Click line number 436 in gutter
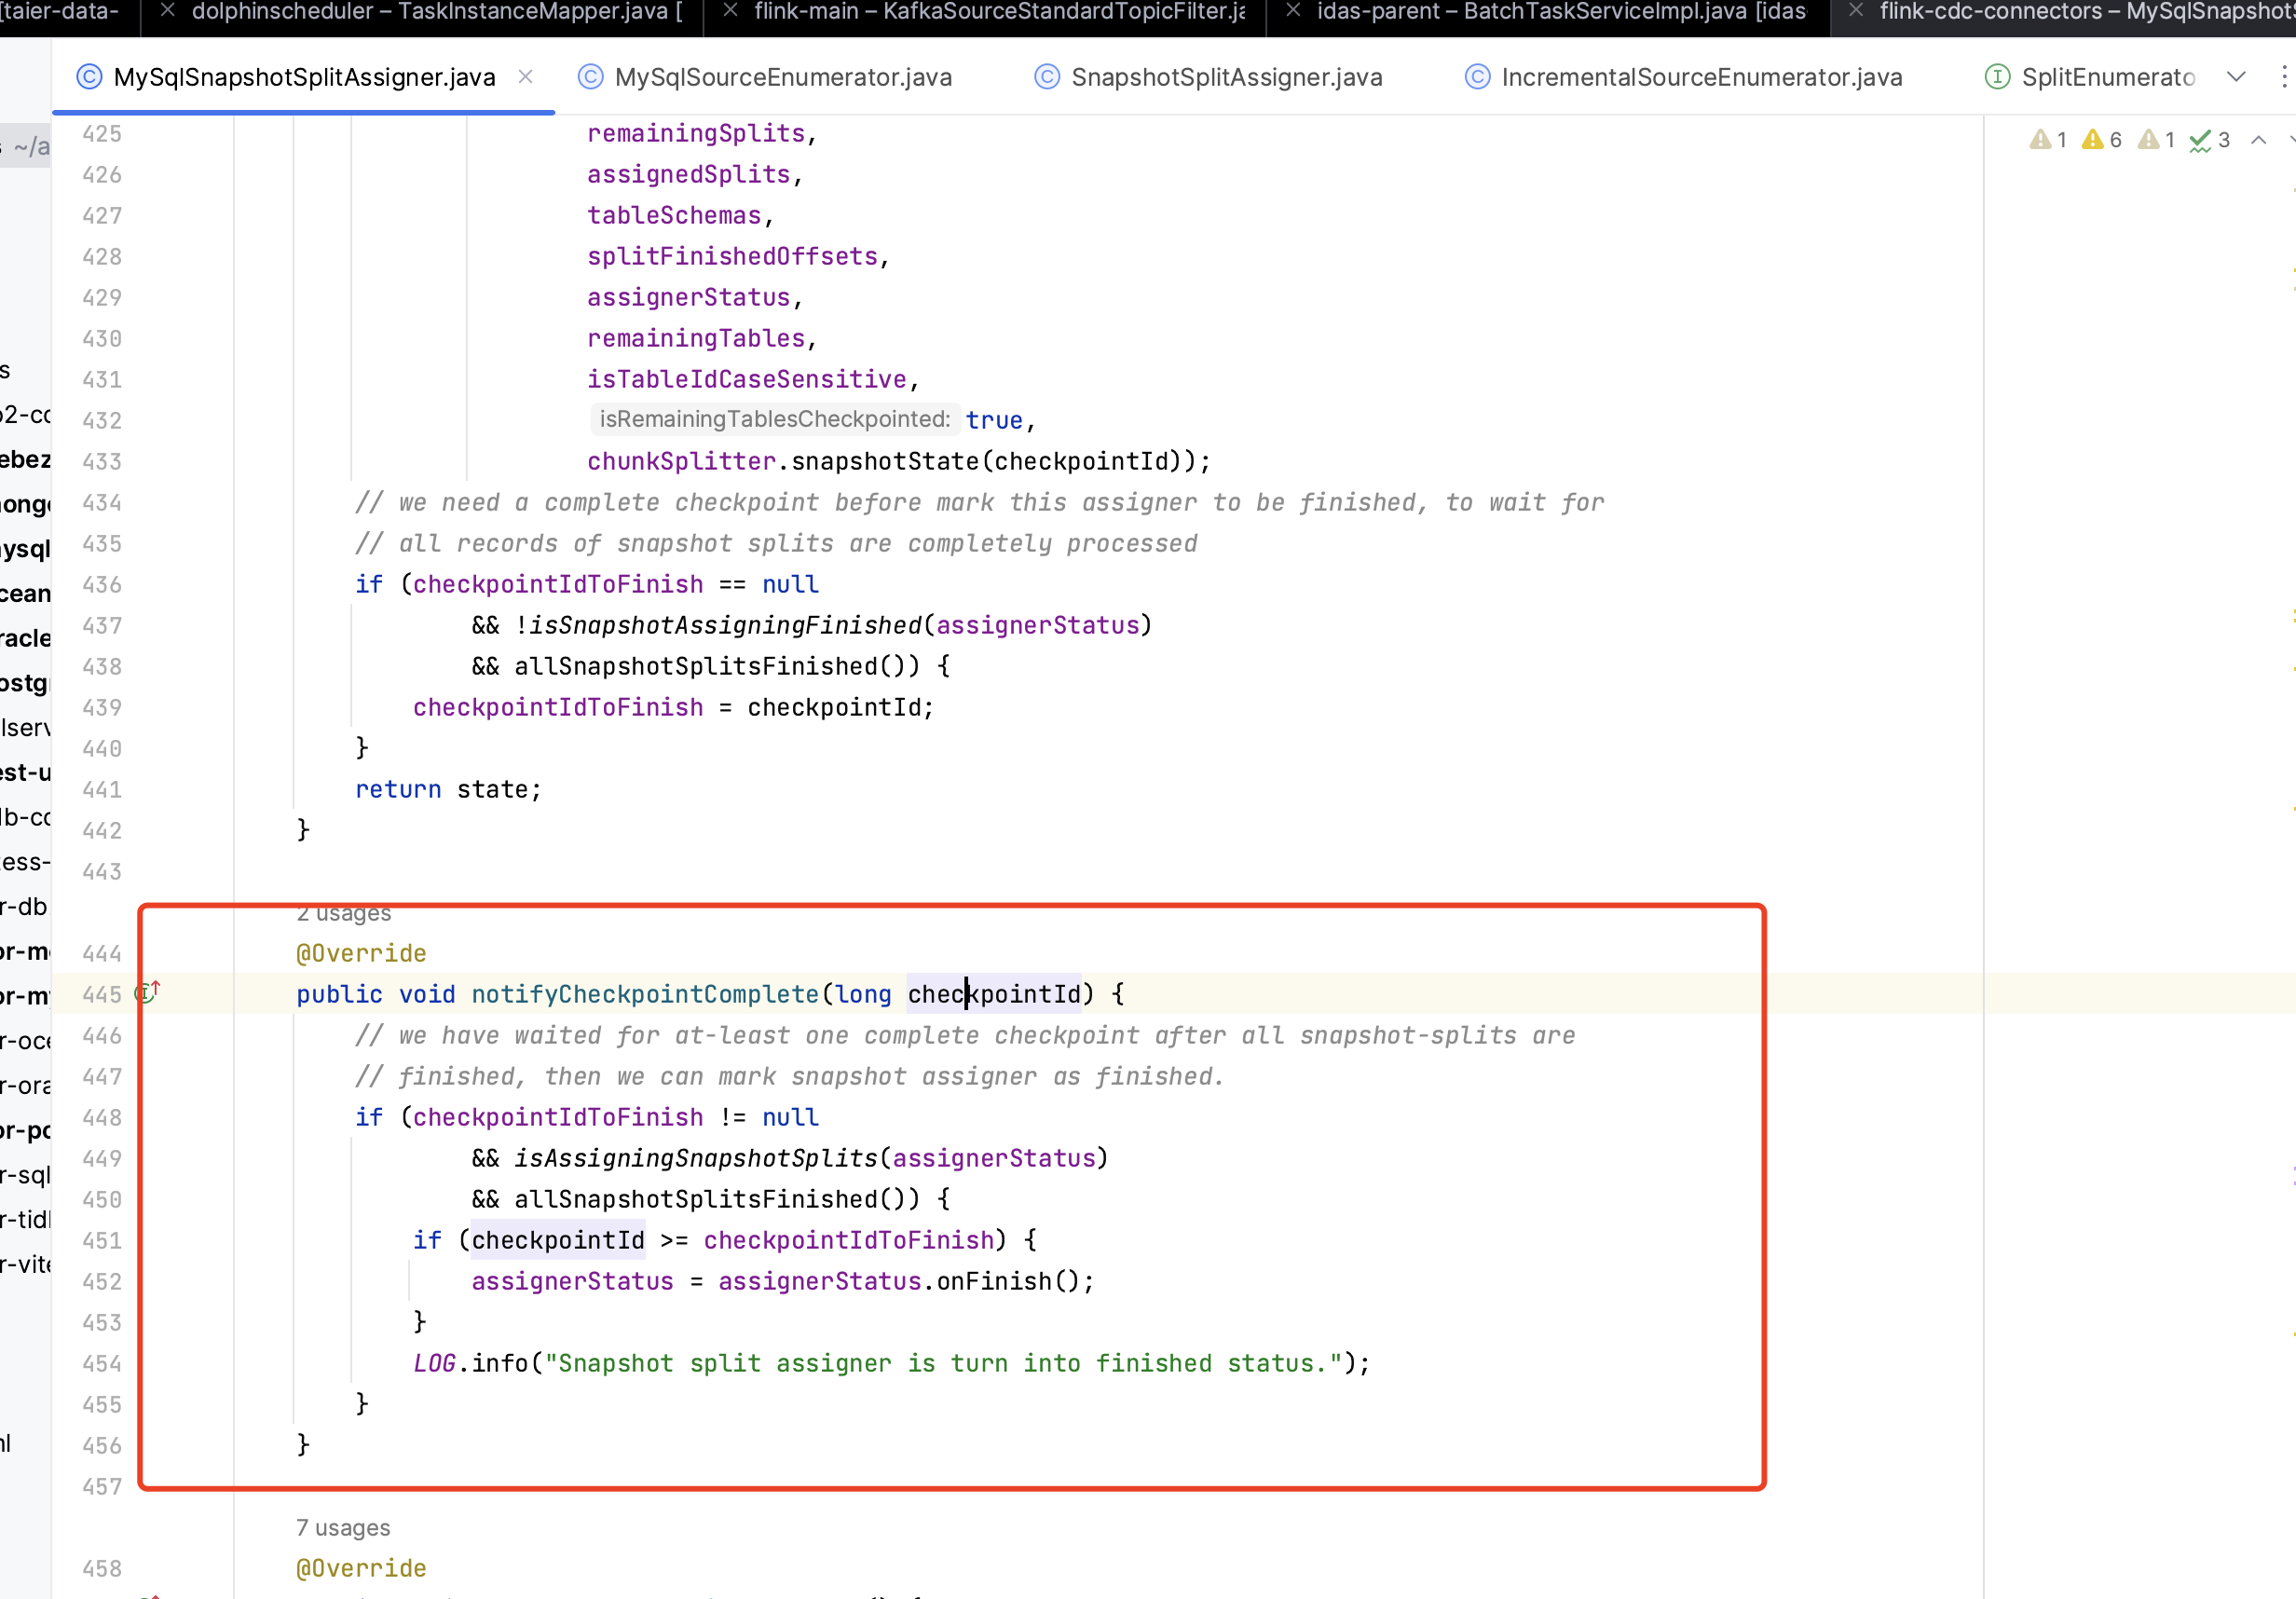 [x=102, y=584]
